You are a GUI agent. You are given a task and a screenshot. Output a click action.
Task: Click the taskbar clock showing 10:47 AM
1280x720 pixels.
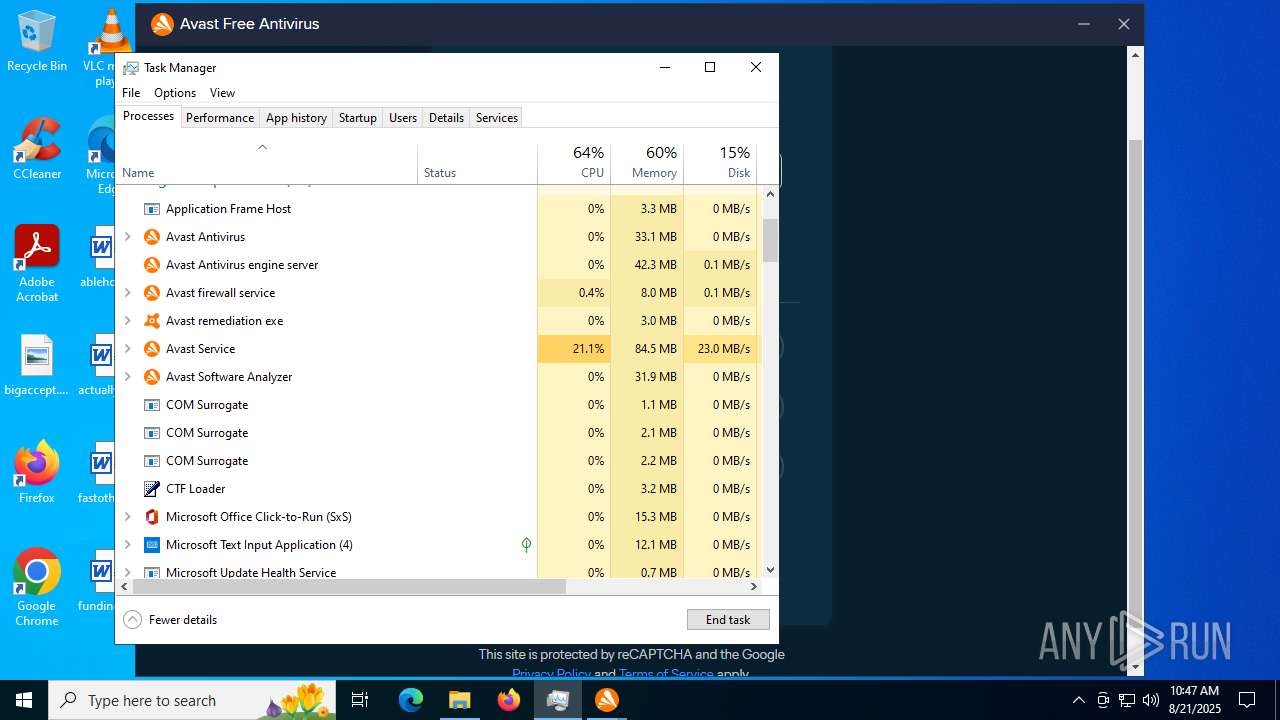tap(1195, 700)
